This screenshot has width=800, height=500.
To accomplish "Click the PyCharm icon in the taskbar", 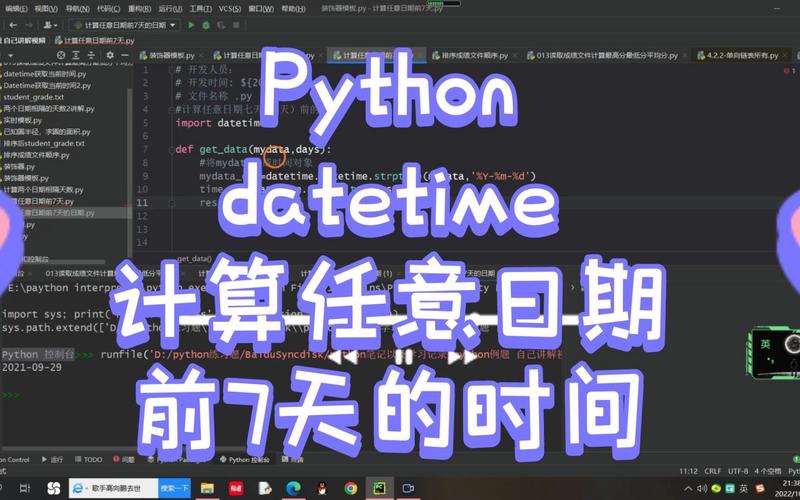I will (379, 488).
